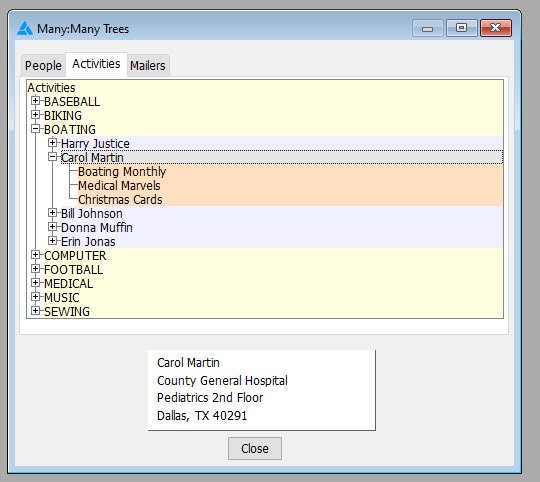
Task: Expand the COMPUTER activity node
Action: tap(35, 255)
